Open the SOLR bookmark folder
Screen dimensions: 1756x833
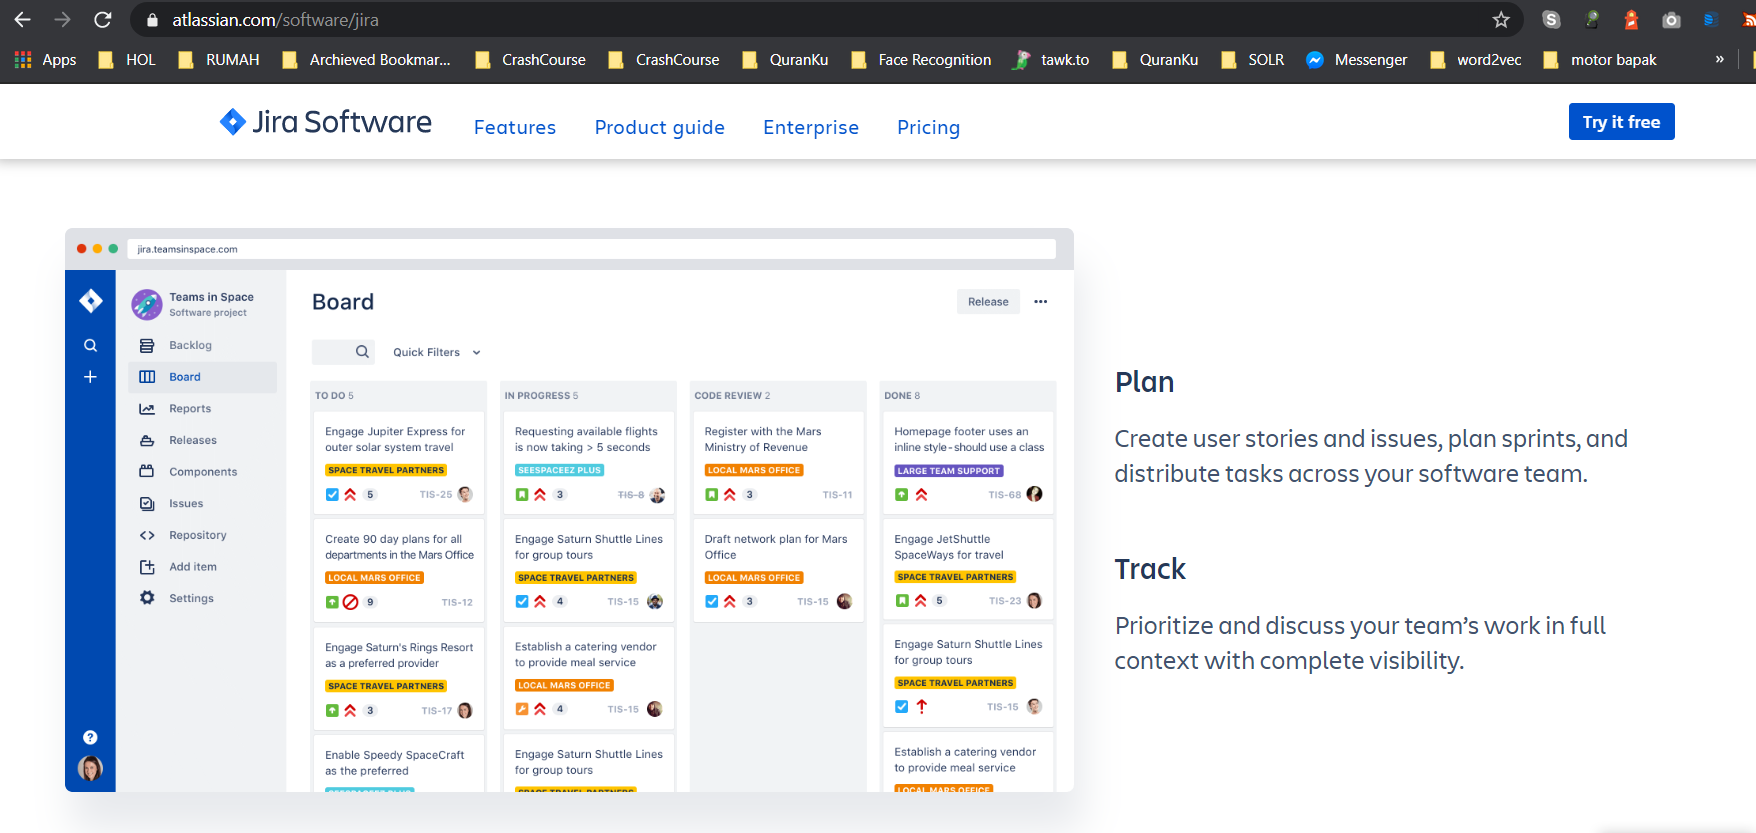(1252, 60)
